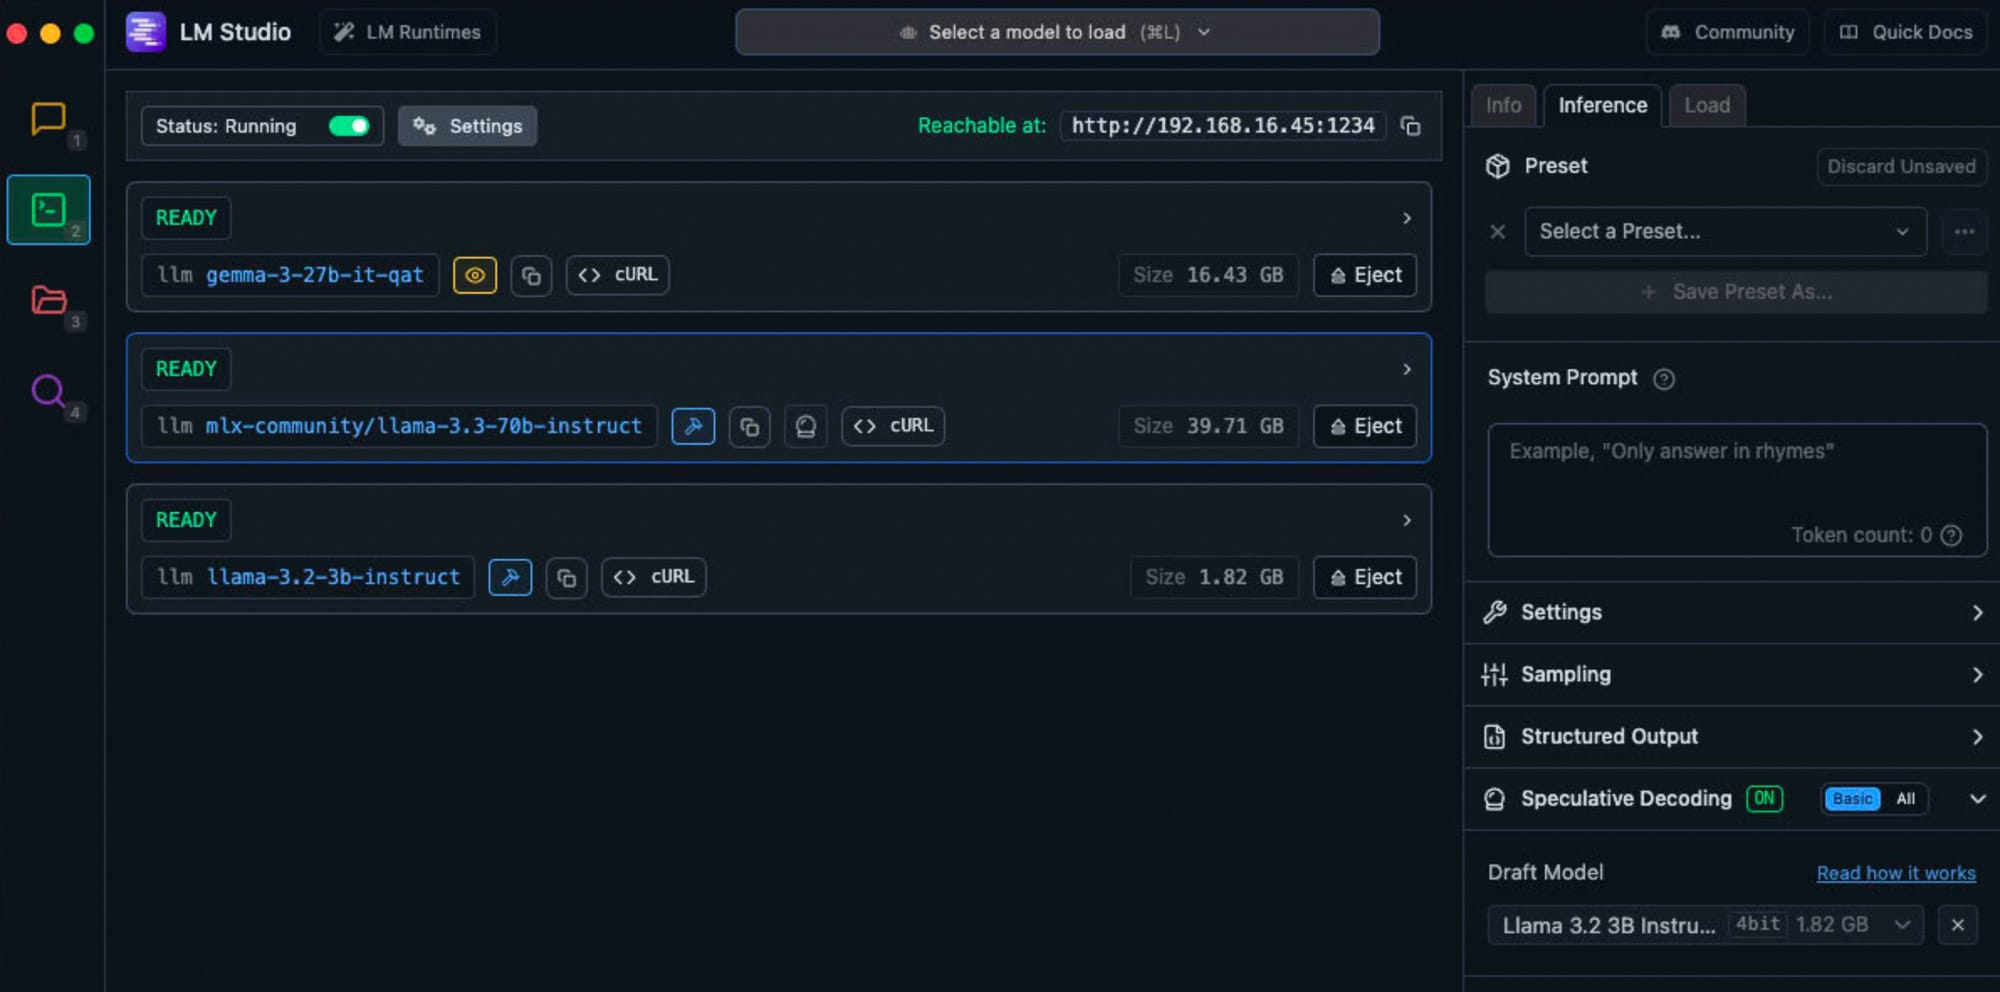
Task: Open the preset more-options ellipsis menu
Action: (x=1964, y=232)
